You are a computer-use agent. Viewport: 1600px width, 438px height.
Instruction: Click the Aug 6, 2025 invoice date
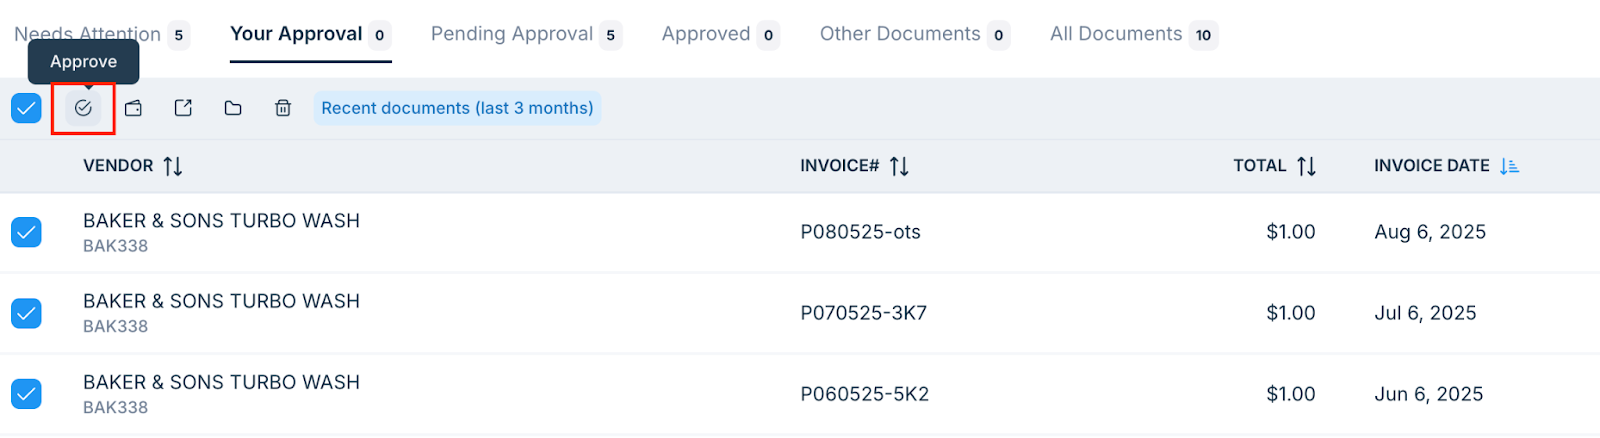point(1430,232)
